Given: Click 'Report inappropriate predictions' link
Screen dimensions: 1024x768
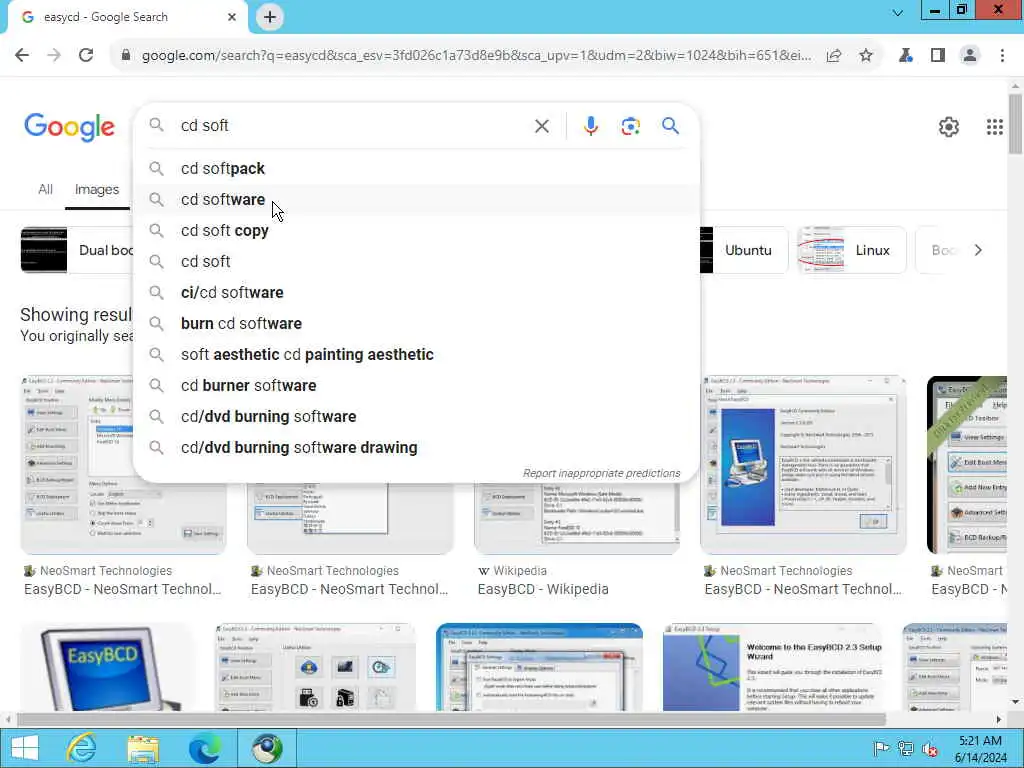Looking at the screenshot, I should tap(601, 473).
